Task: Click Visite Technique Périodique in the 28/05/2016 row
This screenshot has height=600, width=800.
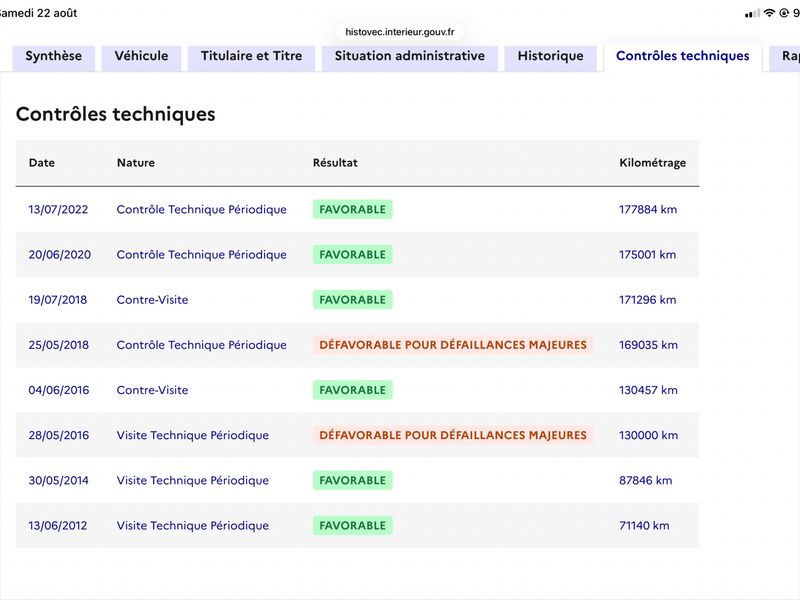Action: click(x=193, y=435)
